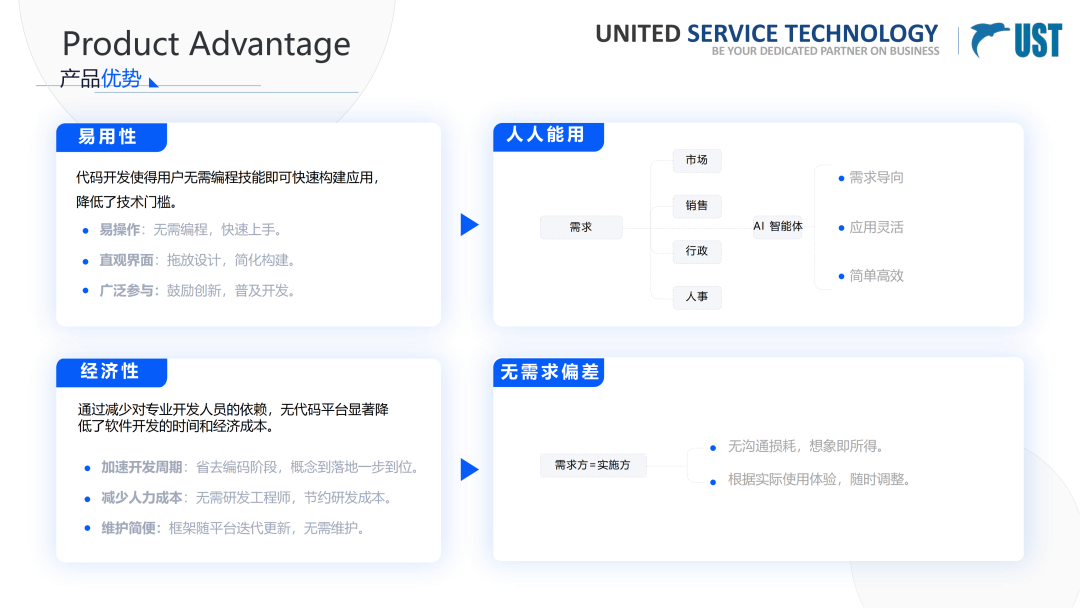Click the 人事 box
This screenshot has height=608, width=1080.
click(x=696, y=297)
